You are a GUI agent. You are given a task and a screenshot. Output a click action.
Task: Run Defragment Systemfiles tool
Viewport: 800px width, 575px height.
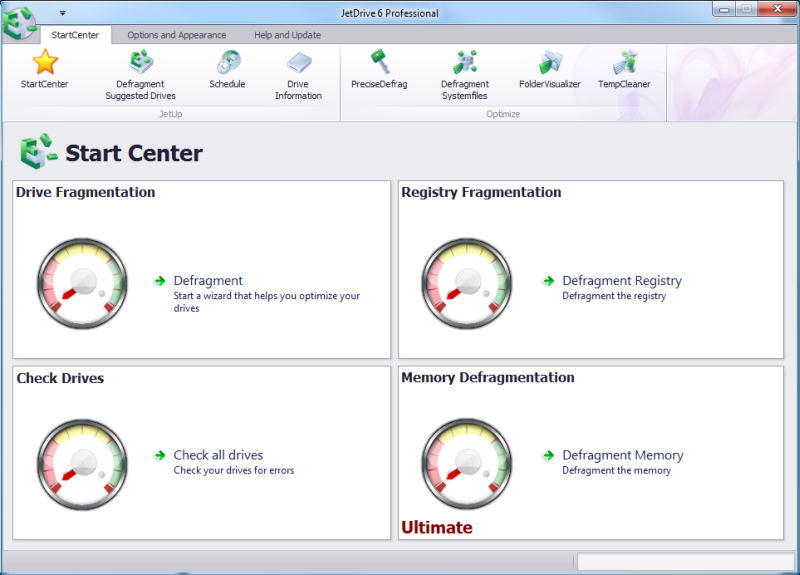pyautogui.click(x=465, y=75)
